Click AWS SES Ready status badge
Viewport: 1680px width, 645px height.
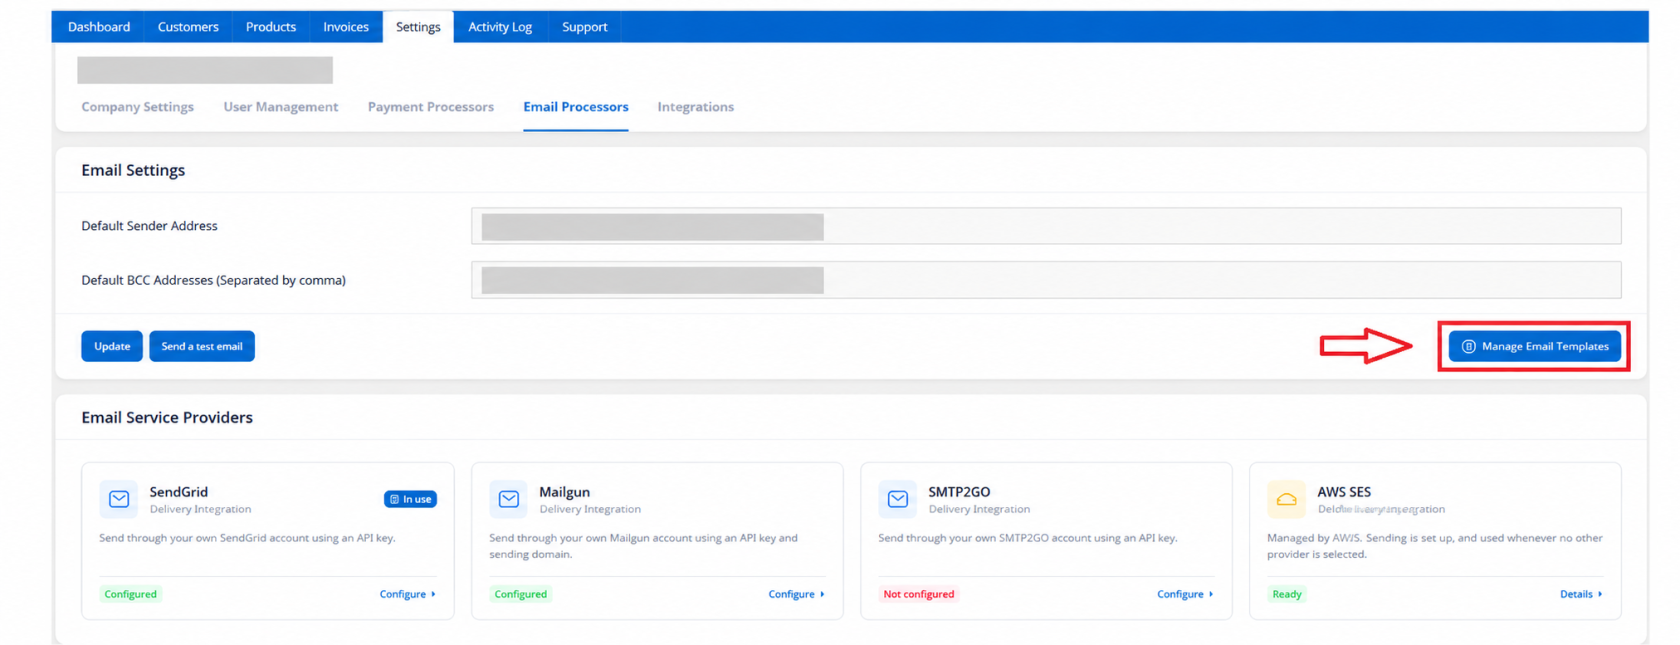[1287, 594]
